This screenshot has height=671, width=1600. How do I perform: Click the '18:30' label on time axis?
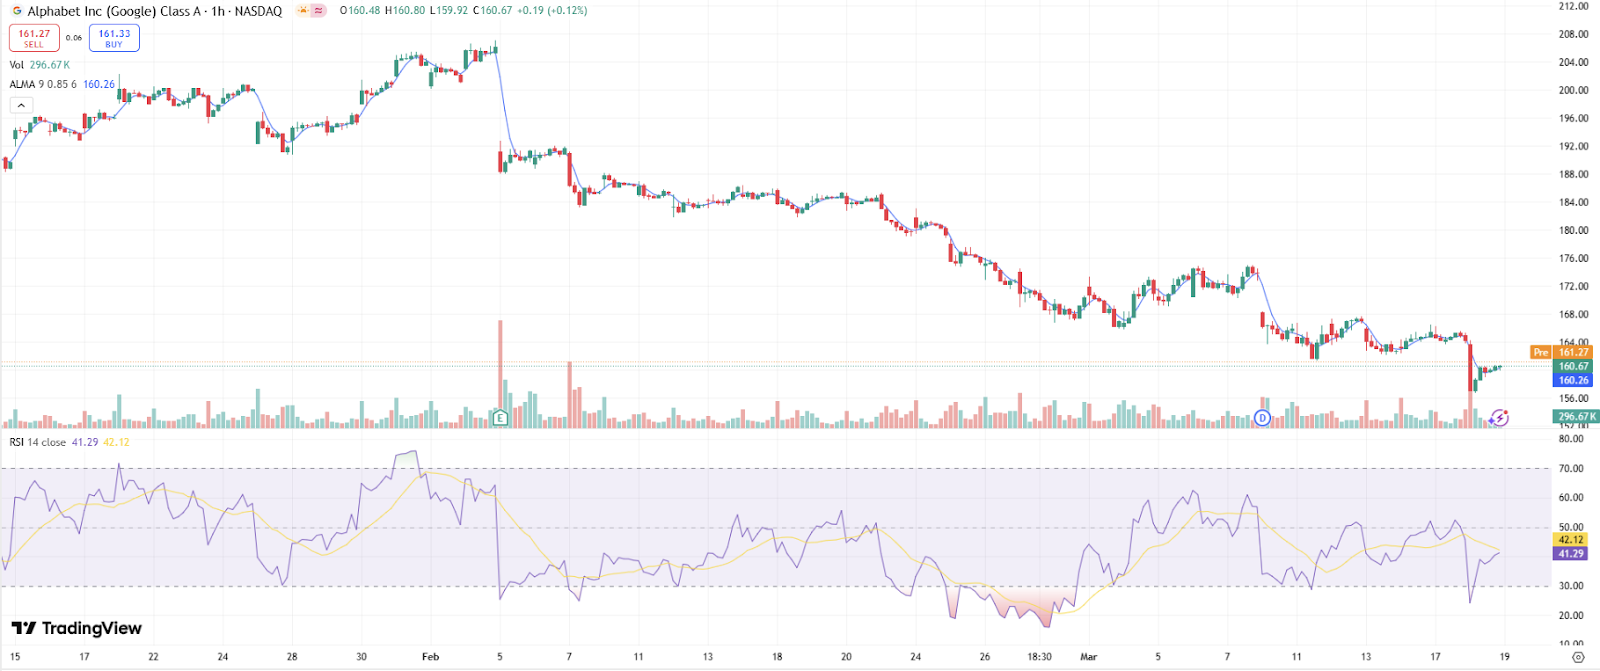point(1039,657)
